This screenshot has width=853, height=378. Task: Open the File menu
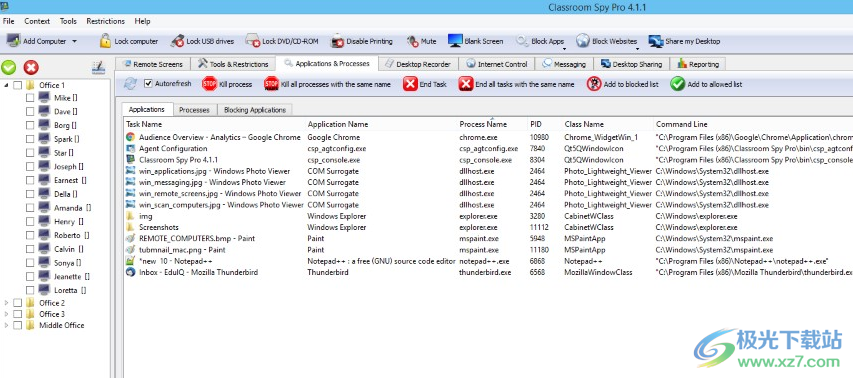(8, 21)
